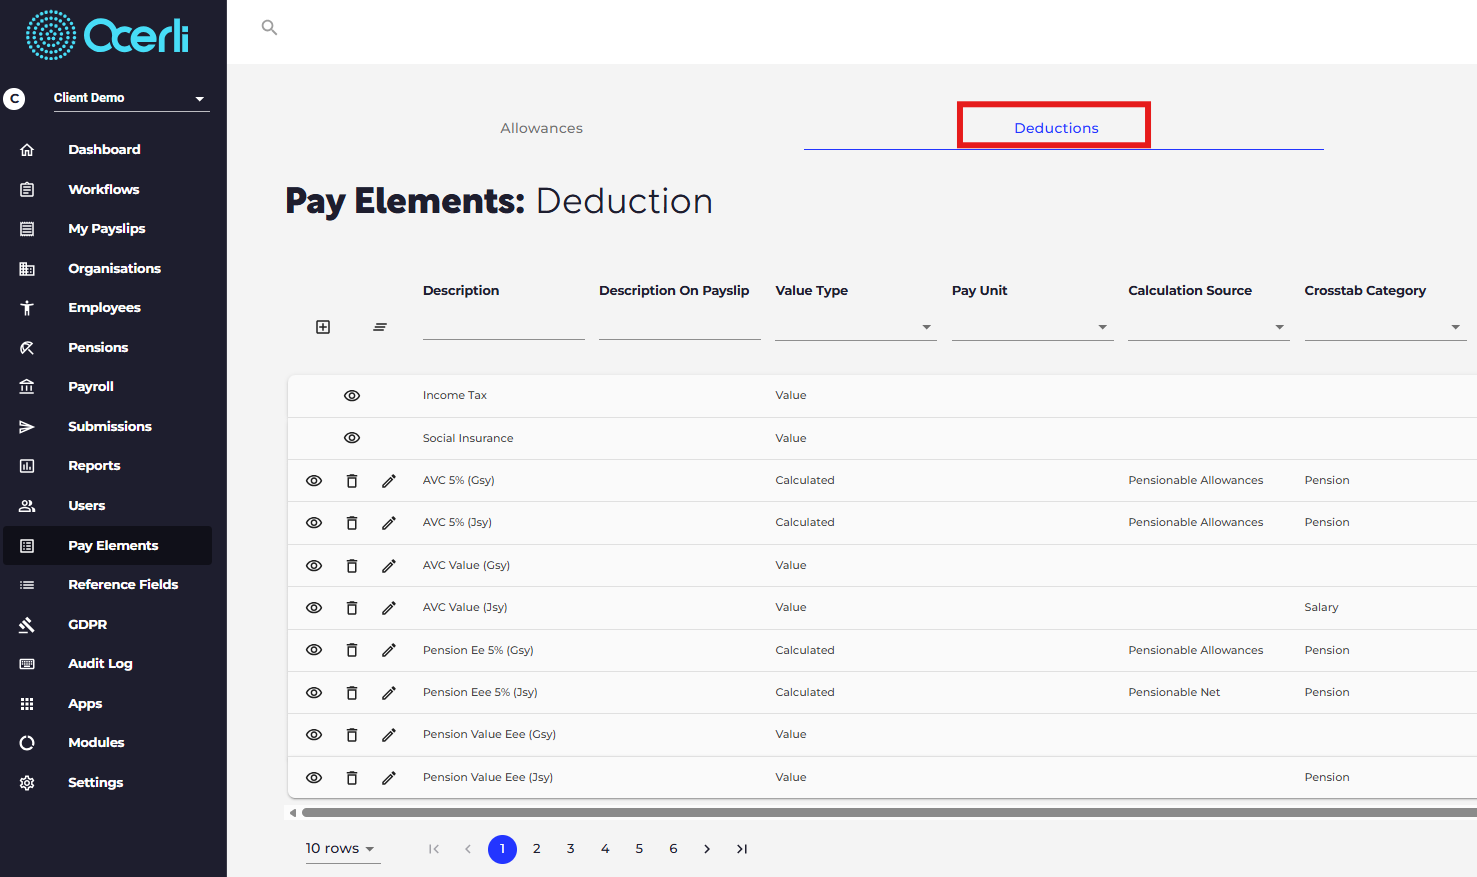
Task: View the AVC Value (Jsy) element
Action: pyautogui.click(x=314, y=608)
